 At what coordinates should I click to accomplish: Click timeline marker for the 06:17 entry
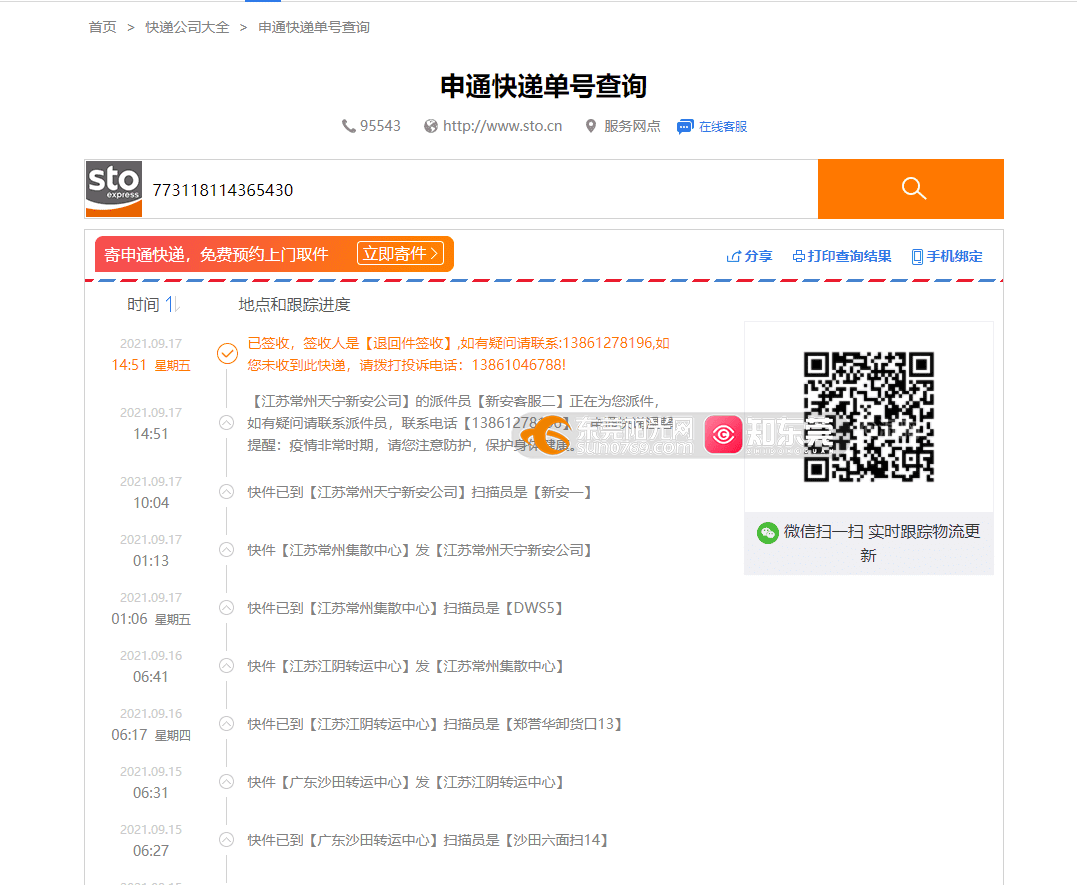click(227, 724)
